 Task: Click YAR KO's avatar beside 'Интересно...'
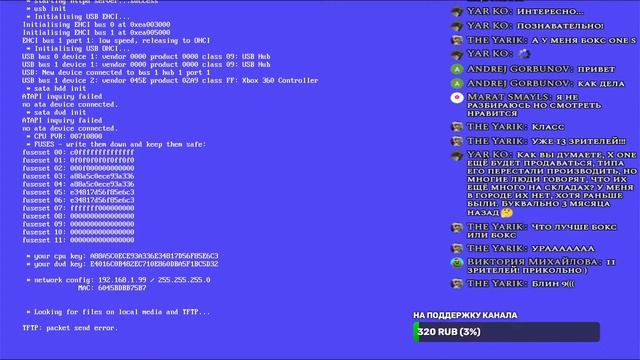(457, 11)
